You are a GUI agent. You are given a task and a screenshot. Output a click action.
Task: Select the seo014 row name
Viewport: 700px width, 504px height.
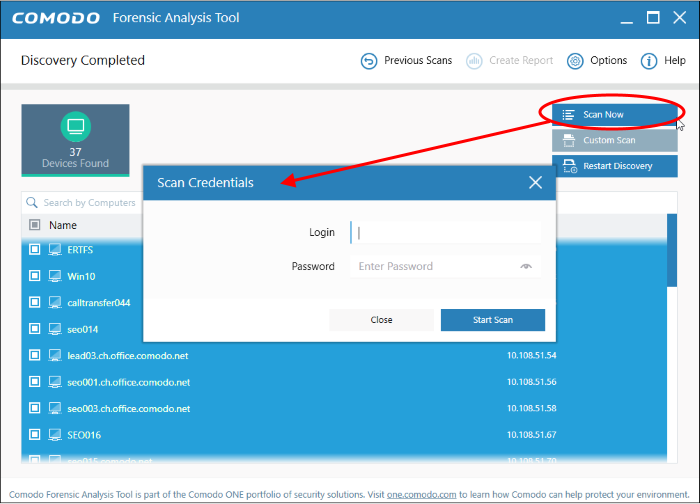coord(83,329)
